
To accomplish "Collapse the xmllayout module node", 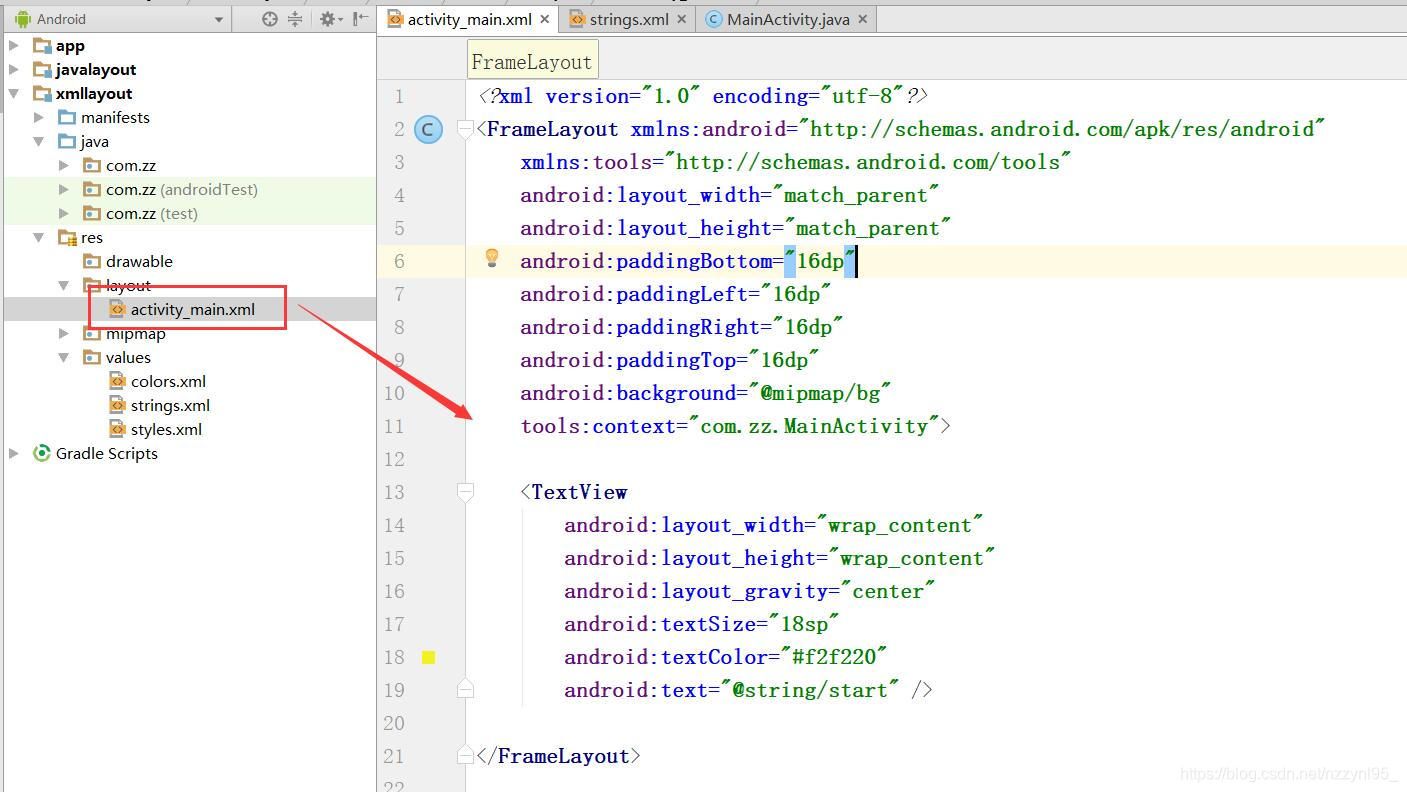I will (14, 93).
